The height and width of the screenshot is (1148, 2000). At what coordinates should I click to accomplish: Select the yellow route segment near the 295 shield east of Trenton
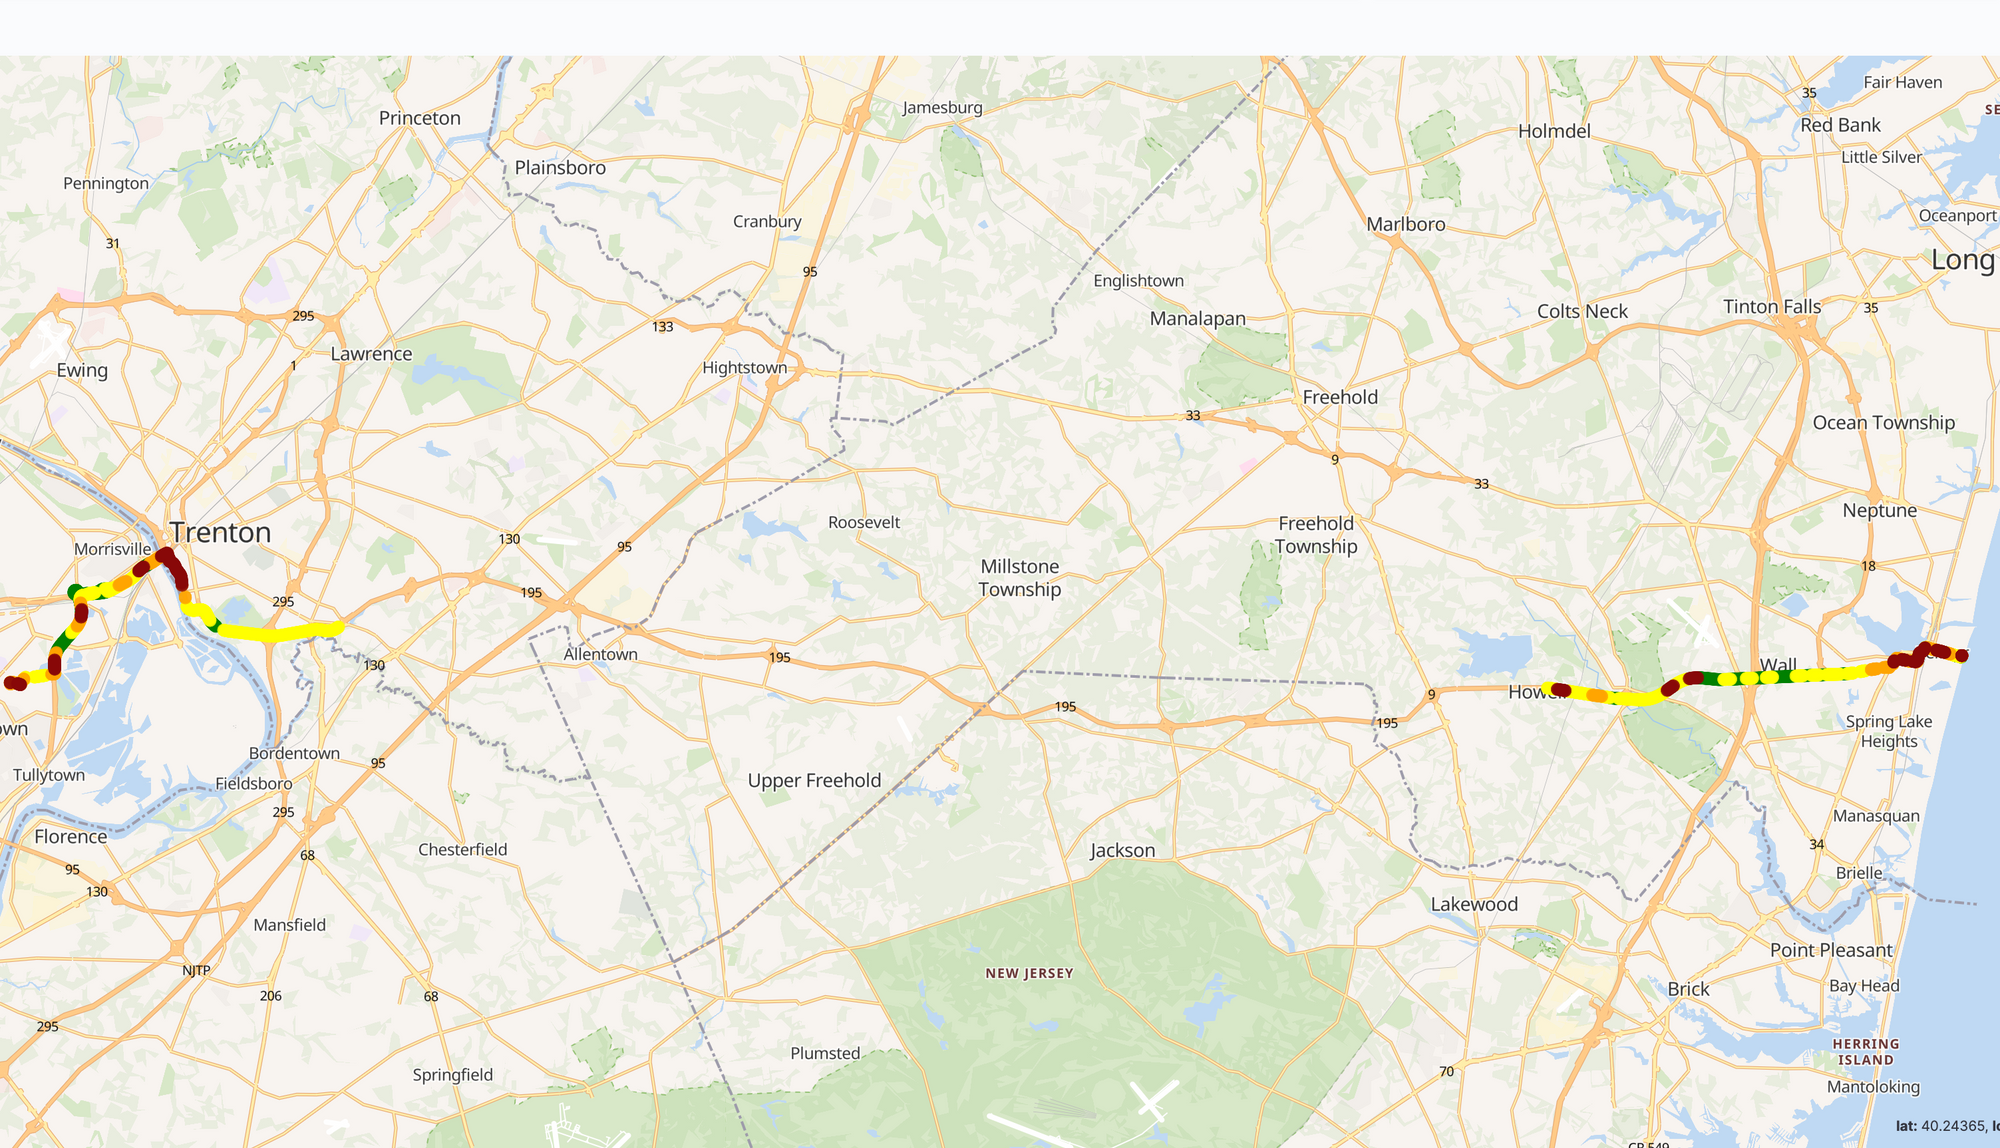click(280, 632)
